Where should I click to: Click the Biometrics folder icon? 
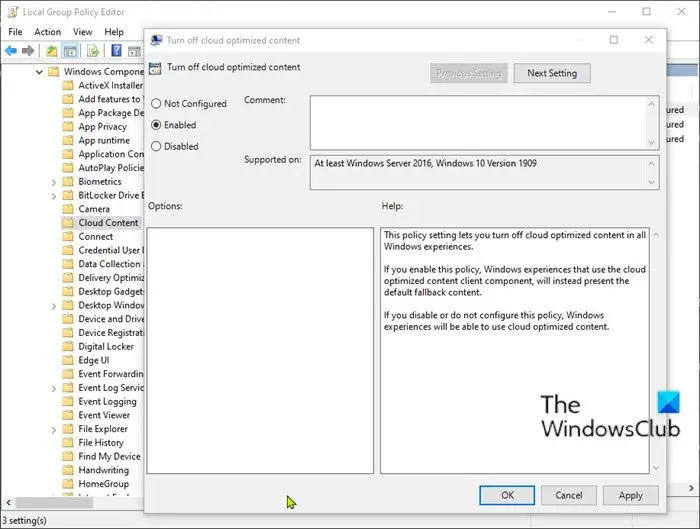pos(68,182)
